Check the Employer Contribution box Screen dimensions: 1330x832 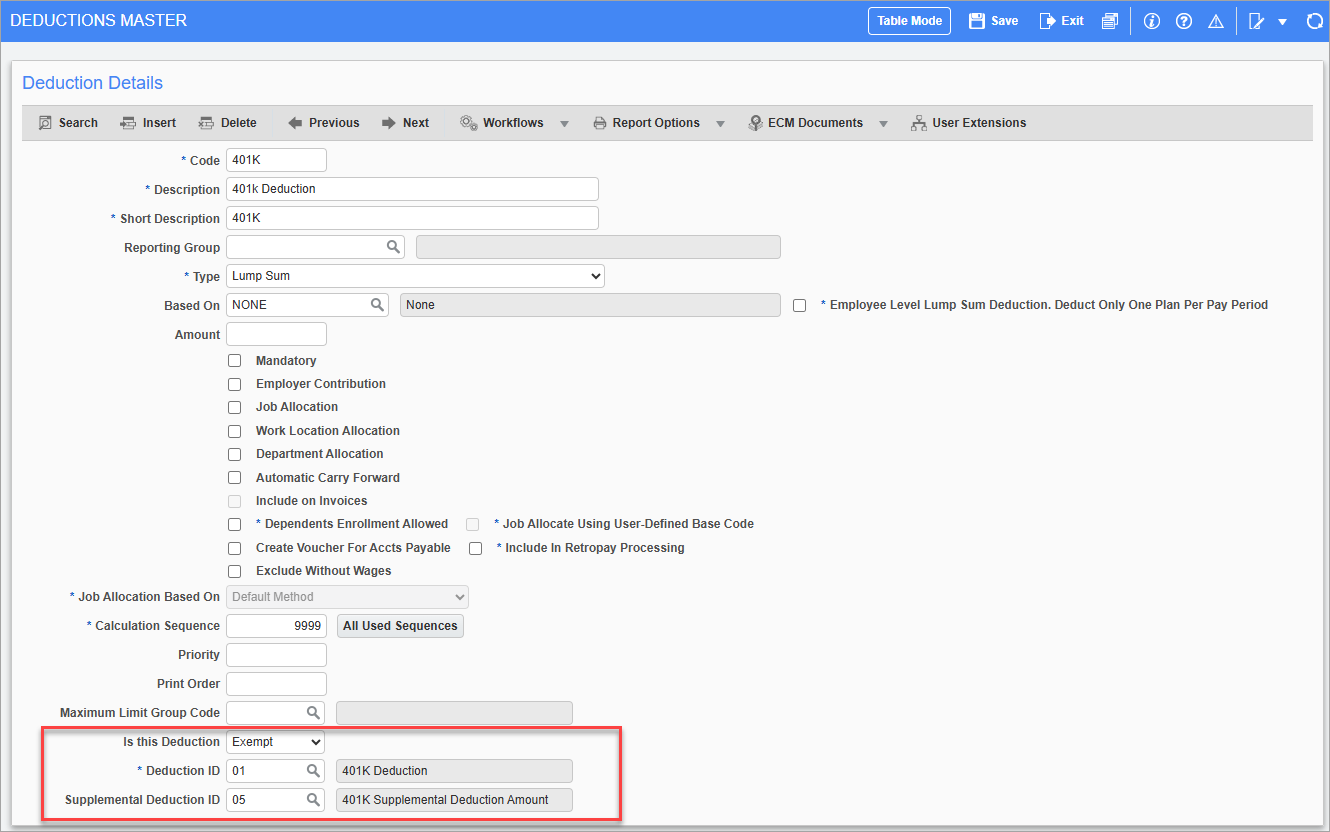click(235, 384)
